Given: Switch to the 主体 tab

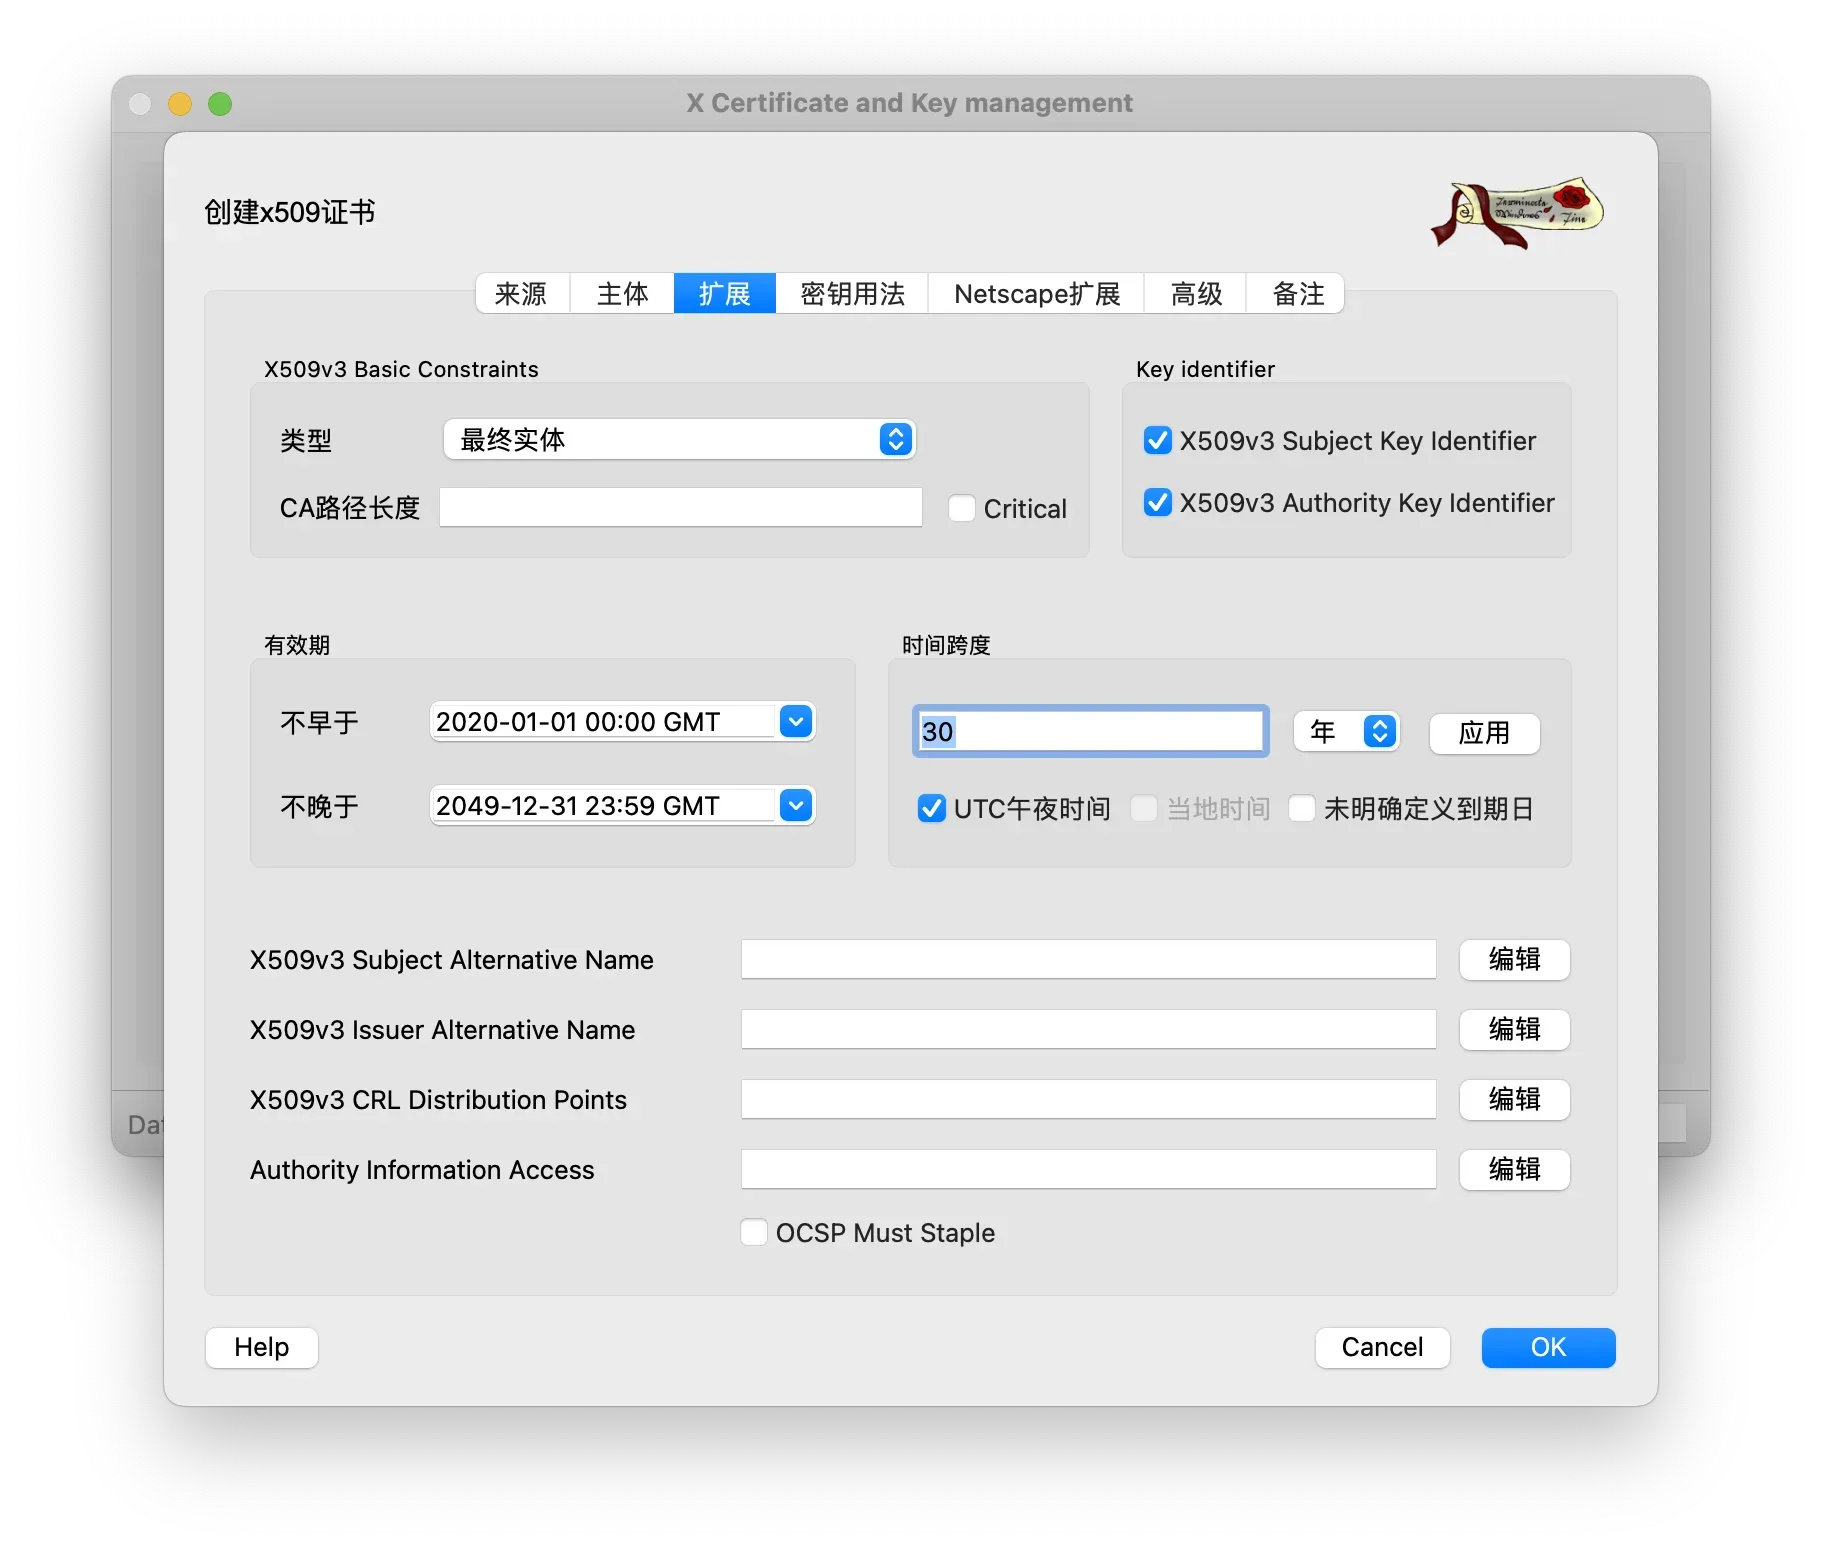Looking at the screenshot, I should coord(622,294).
